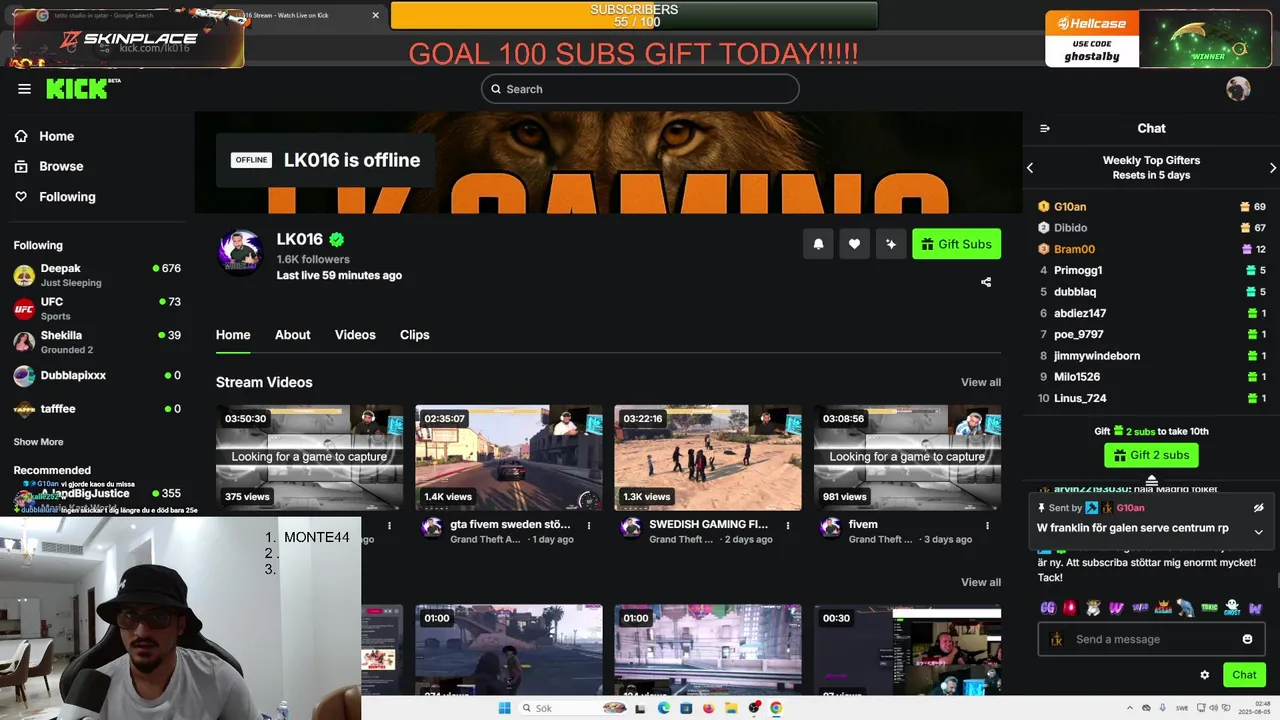Open Firefox from taskbar
Screen dimensions: 1280x720
[x=709, y=708]
